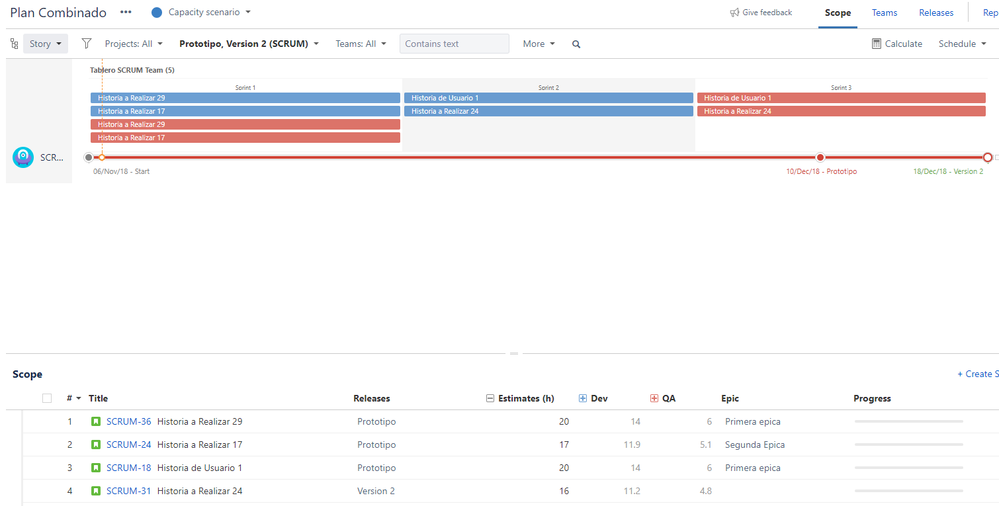The image size is (999, 506).
Task: Open the Projects: All filter dropdown
Action: click(x=134, y=44)
